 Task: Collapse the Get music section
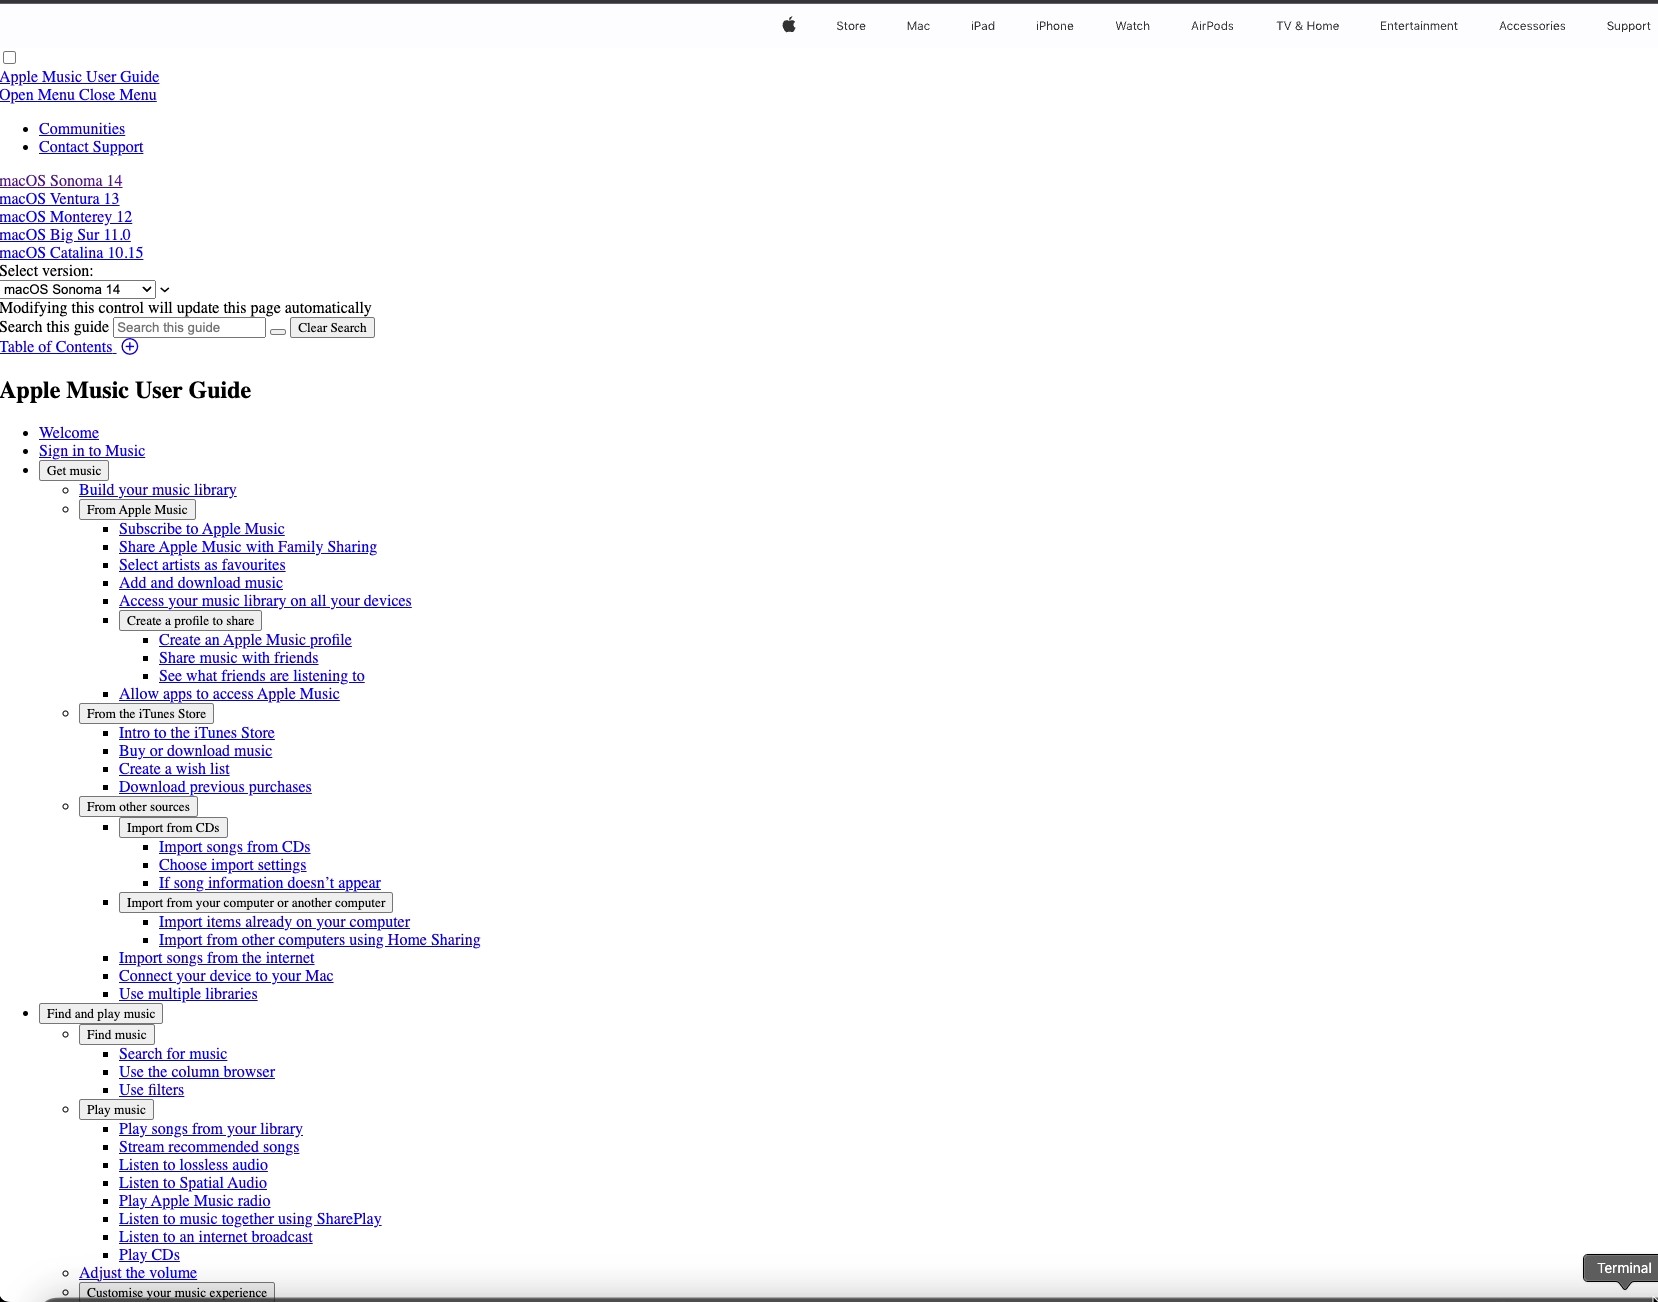point(74,471)
